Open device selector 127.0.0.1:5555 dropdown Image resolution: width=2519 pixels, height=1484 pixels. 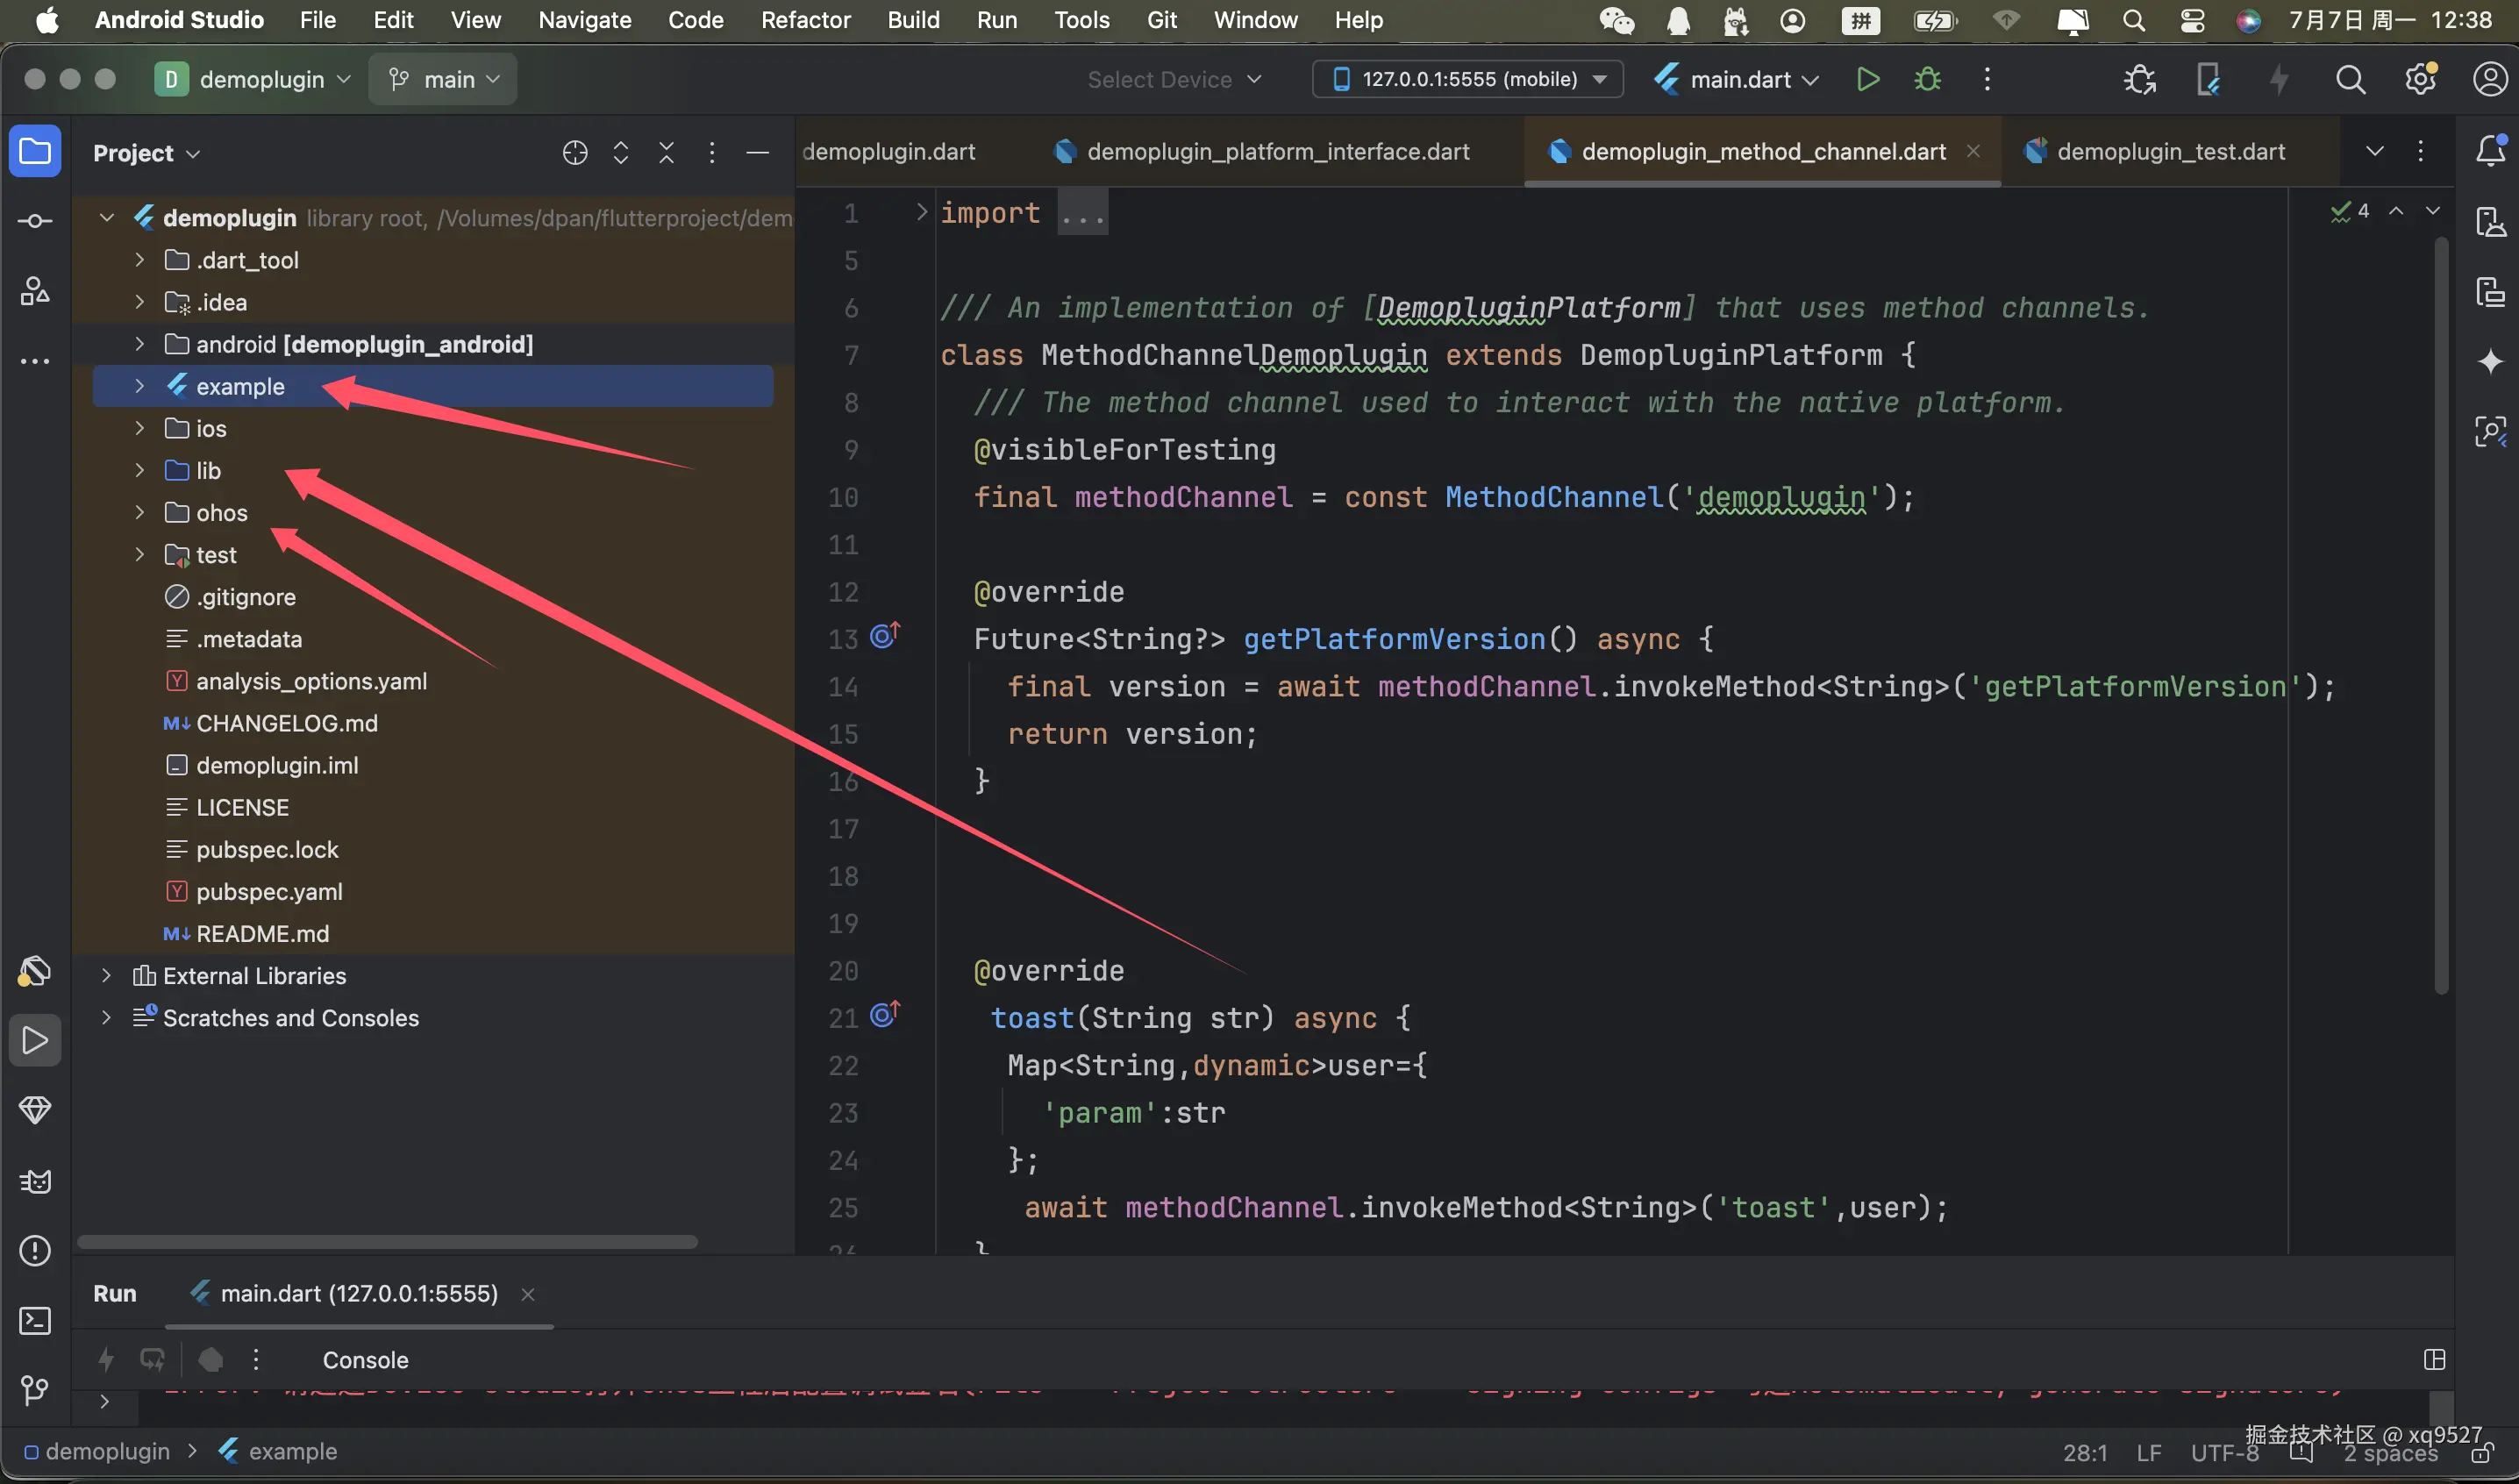click(x=1467, y=80)
